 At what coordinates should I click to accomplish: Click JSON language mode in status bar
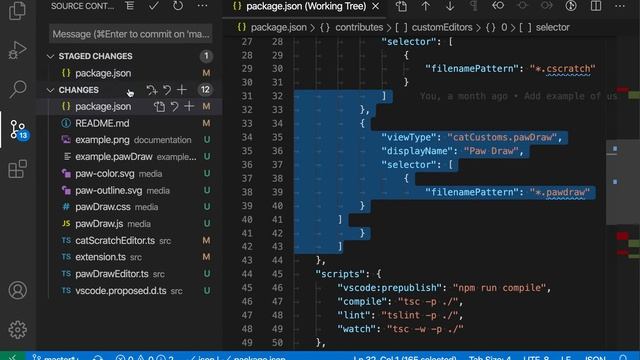pos(595,358)
